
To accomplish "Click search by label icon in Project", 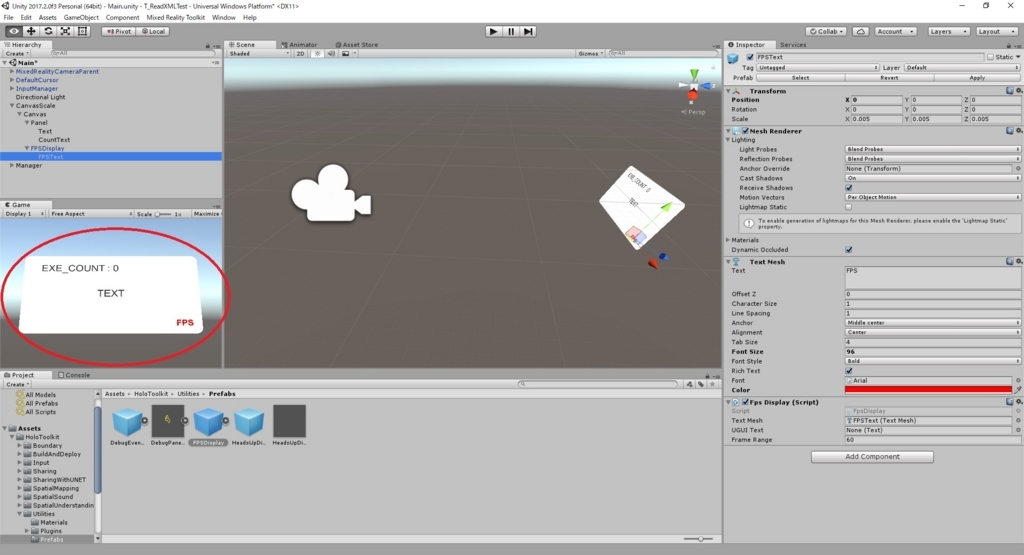I will tap(701, 384).
